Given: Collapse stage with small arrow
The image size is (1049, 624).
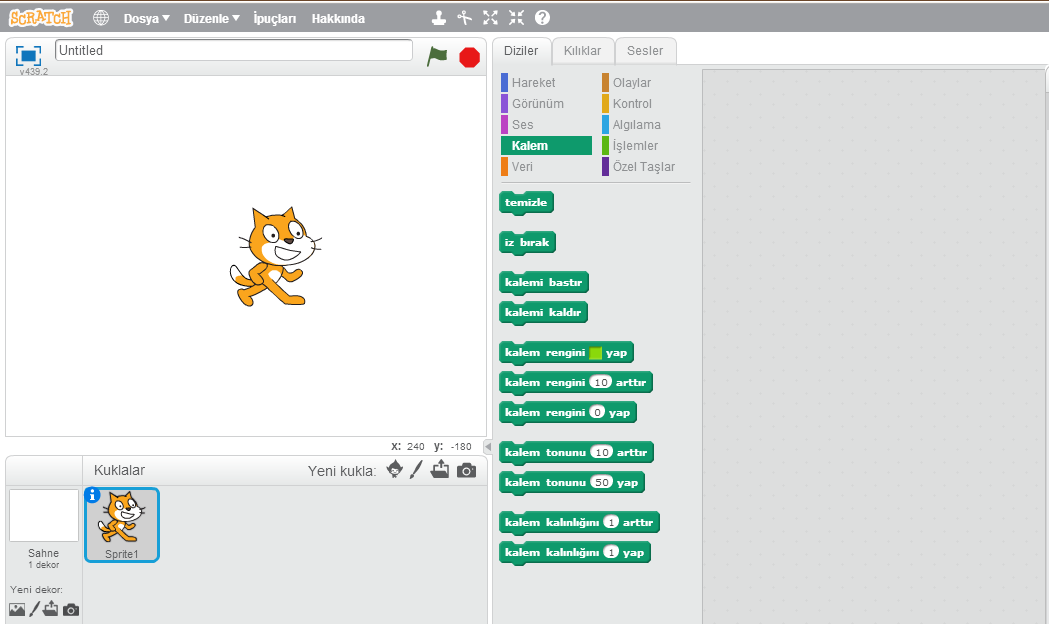Looking at the screenshot, I should pyautogui.click(x=488, y=446).
